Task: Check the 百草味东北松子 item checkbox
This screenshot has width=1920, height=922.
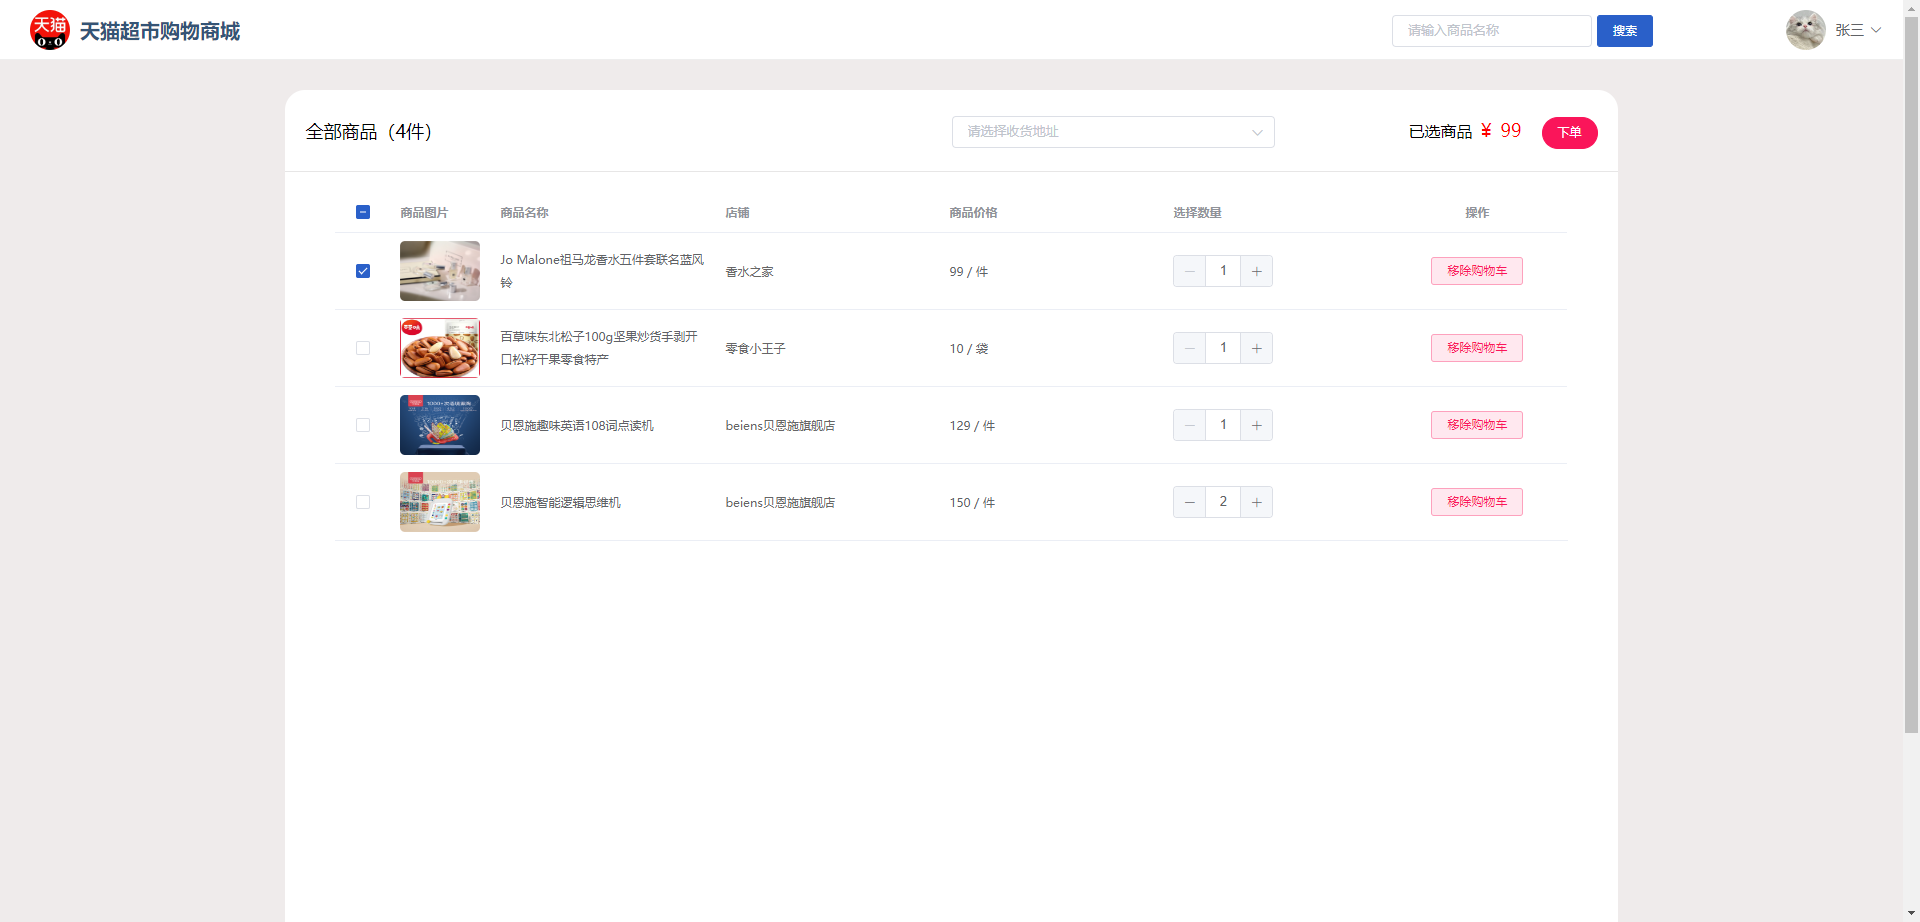Action: [x=363, y=348]
